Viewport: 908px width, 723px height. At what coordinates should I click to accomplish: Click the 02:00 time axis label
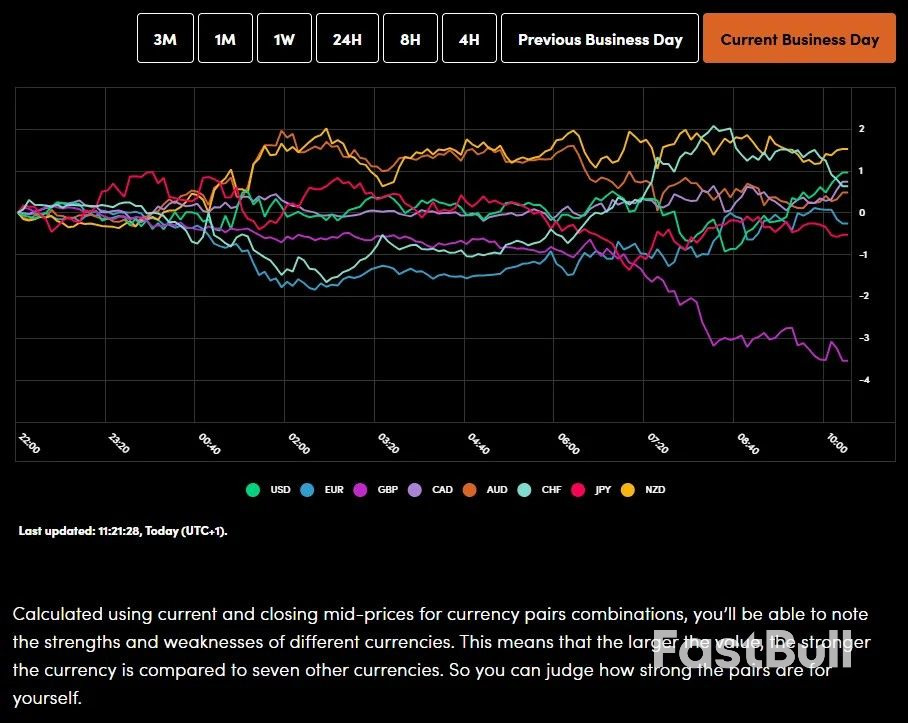pyautogui.click(x=299, y=443)
